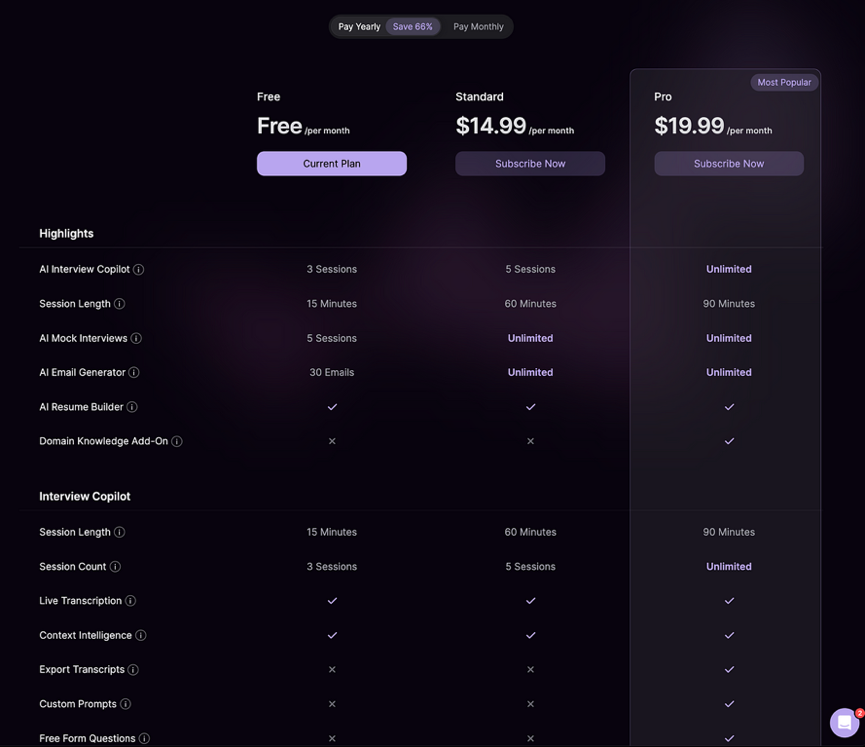Click info icon next to Session Count
This screenshot has width=865, height=747.
(115, 567)
